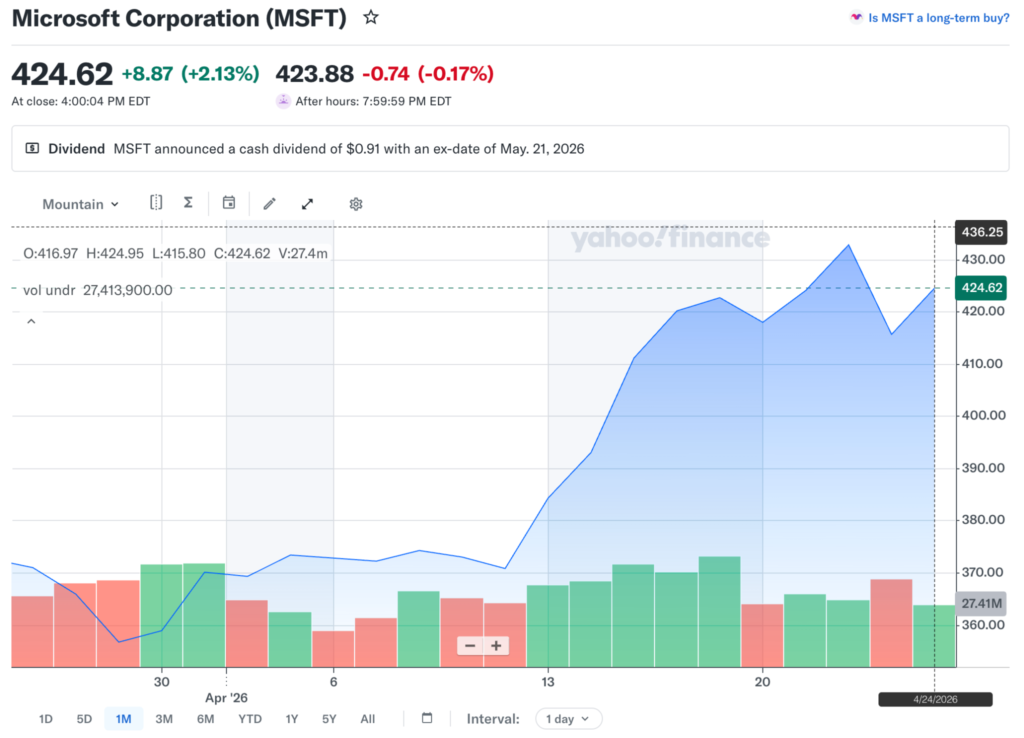The image size is (1024, 738).
Task: Open the comparison tool icon in chart toolbar
Action: tap(156, 203)
